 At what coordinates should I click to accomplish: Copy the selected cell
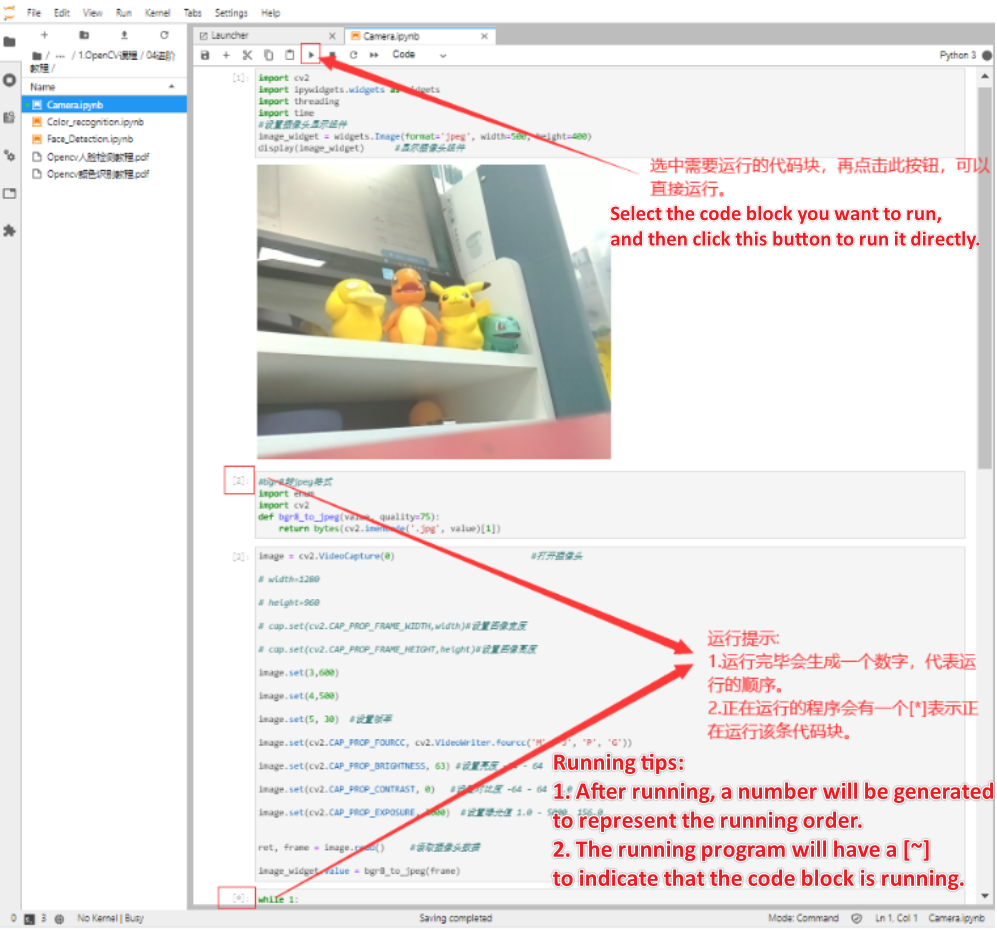point(269,55)
